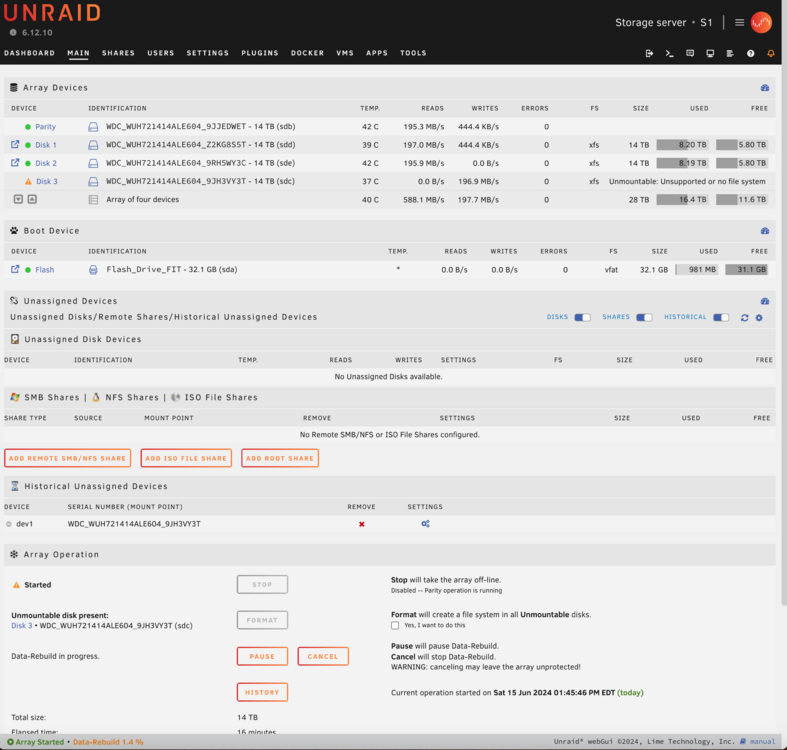Open unassigned devices settings gear

(759, 318)
